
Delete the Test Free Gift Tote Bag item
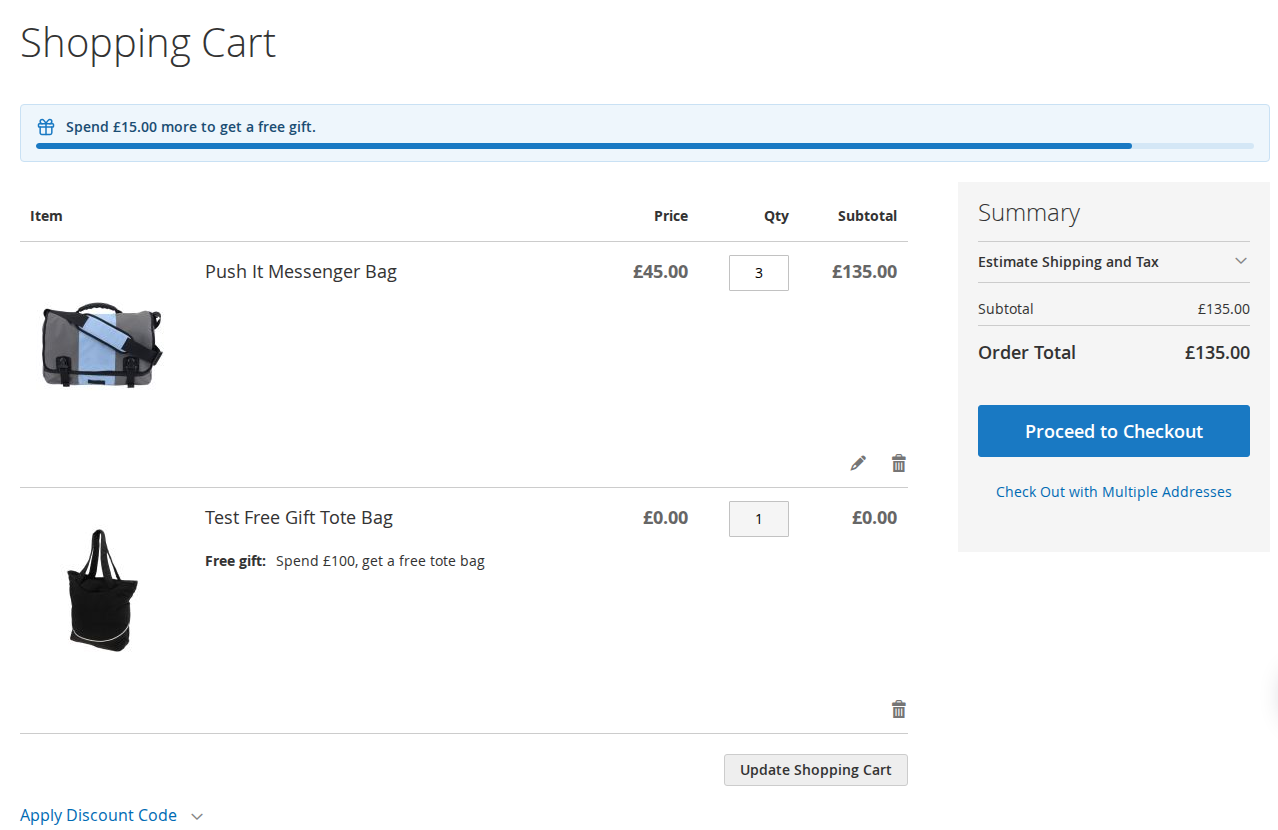coord(899,709)
